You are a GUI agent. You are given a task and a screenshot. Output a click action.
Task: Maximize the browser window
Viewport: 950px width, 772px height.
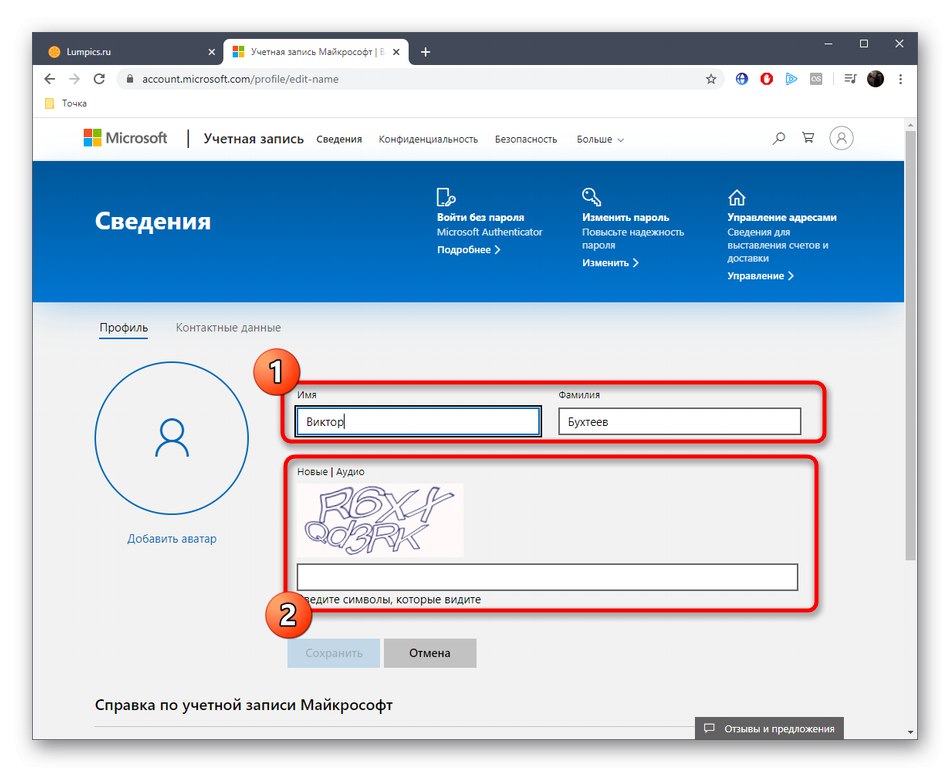[864, 44]
